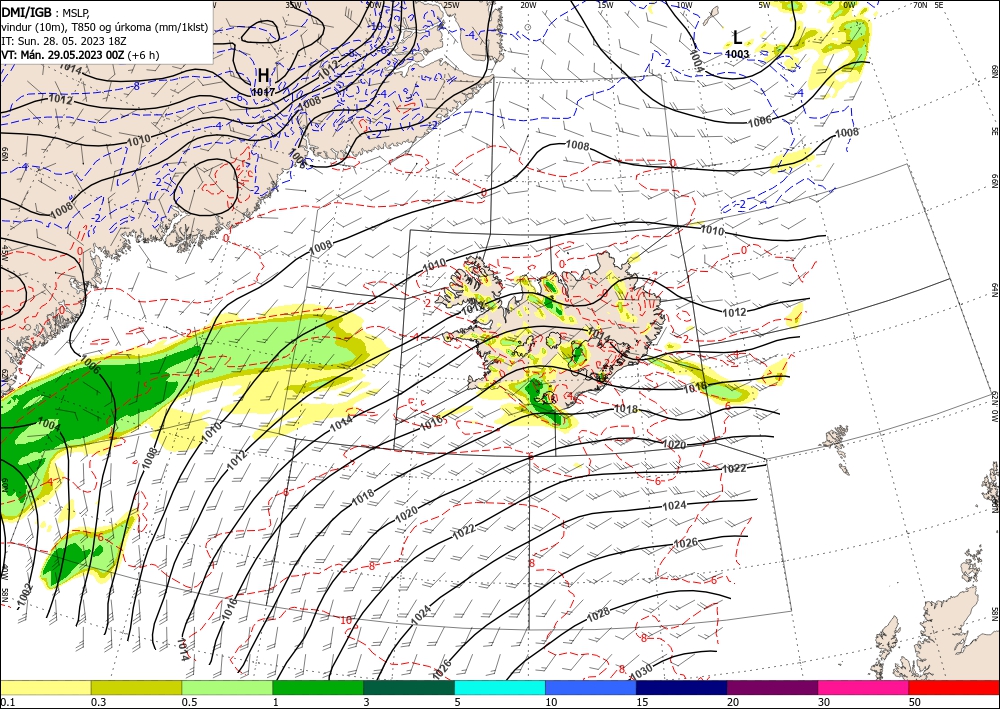Click the 1003 pressure value under L
Viewport: 1000px width, 709px height.
[x=737, y=54]
